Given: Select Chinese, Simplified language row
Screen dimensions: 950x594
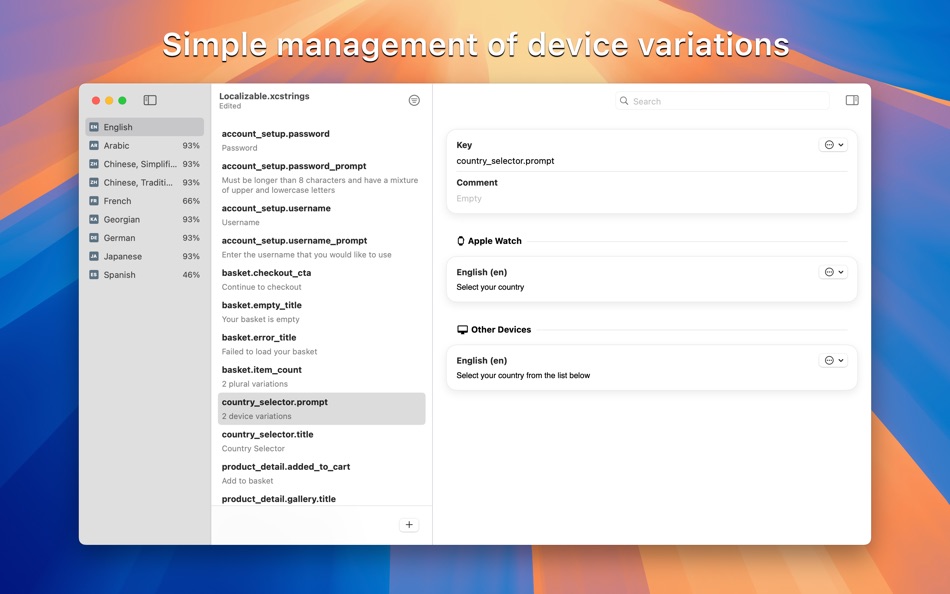Looking at the screenshot, I should coord(145,164).
